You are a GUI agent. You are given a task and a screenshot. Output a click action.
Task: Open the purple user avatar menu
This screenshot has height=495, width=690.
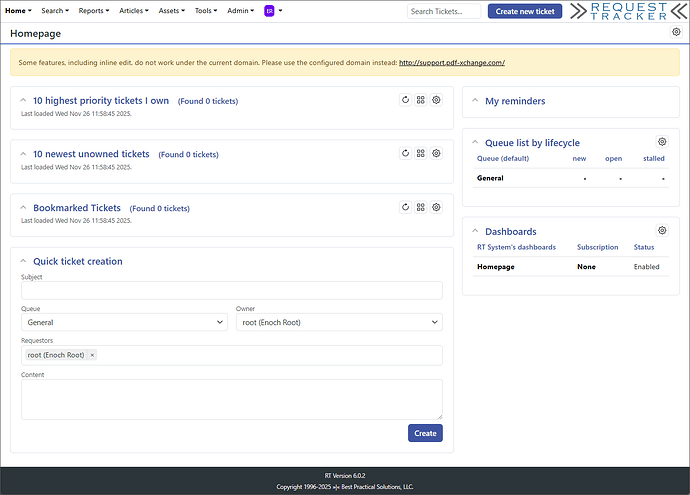click(270, 11)
